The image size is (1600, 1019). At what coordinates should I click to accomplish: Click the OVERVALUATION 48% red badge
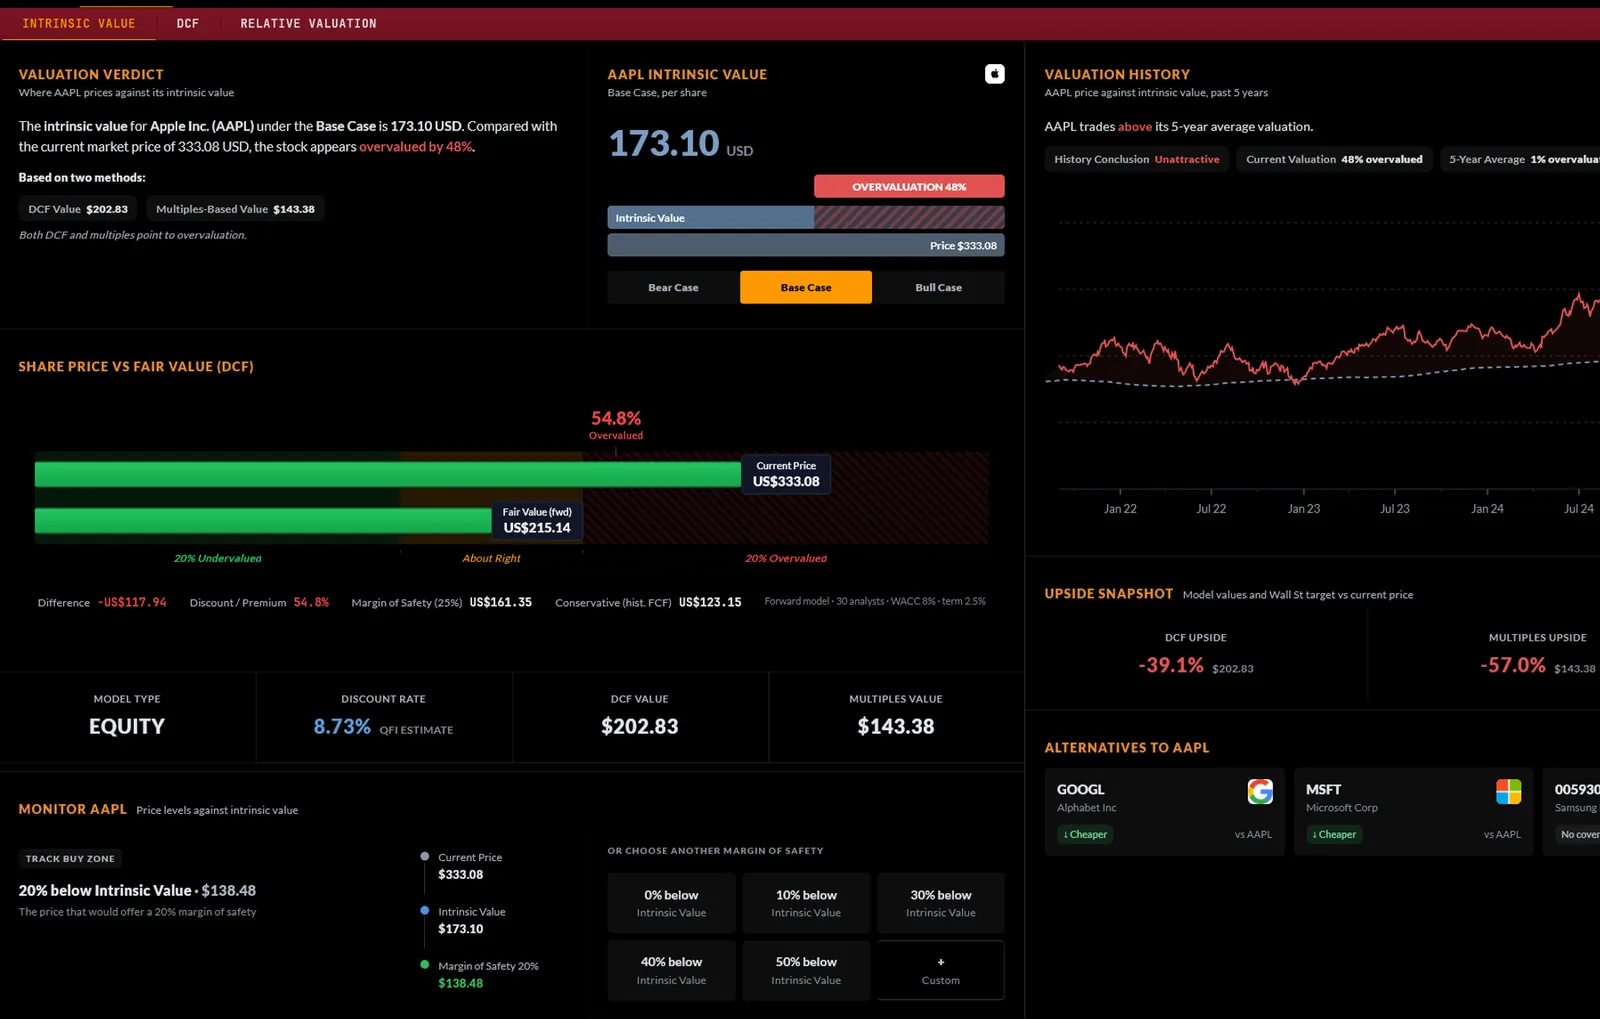coord(909,186)
